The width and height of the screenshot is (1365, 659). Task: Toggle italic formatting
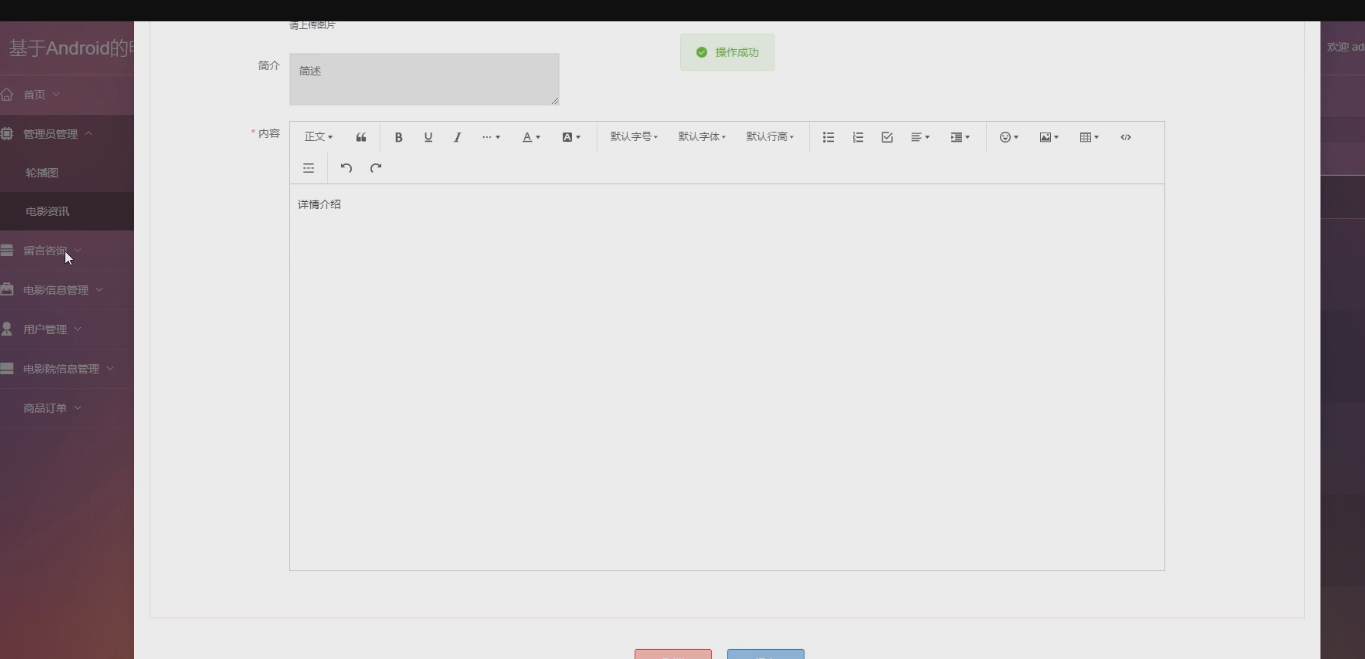pos(457,137)
